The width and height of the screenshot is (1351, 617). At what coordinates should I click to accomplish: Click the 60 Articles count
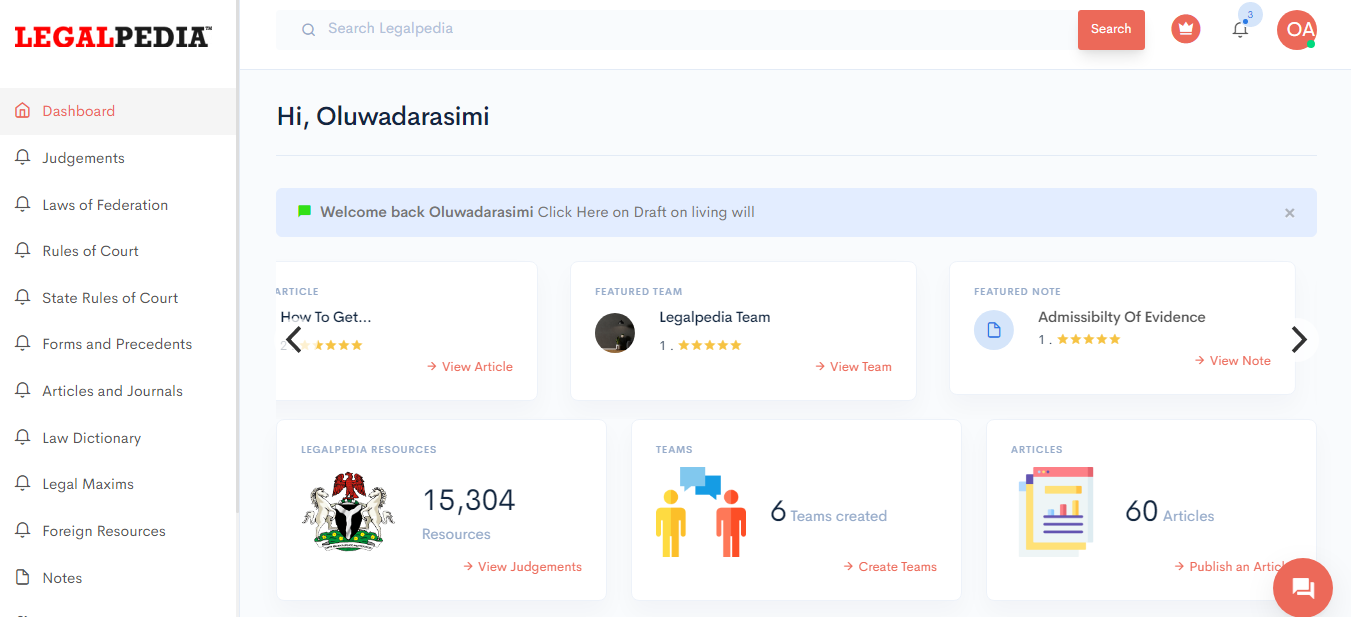[1170, 513]
